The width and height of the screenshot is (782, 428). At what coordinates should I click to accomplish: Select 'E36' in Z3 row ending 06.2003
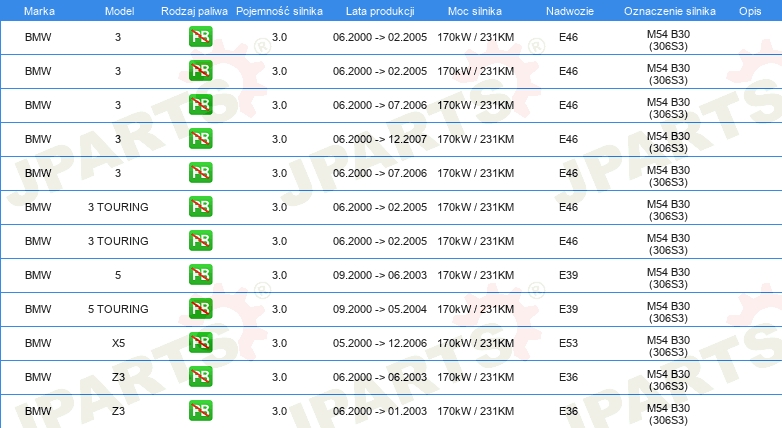tap(568, 377)
